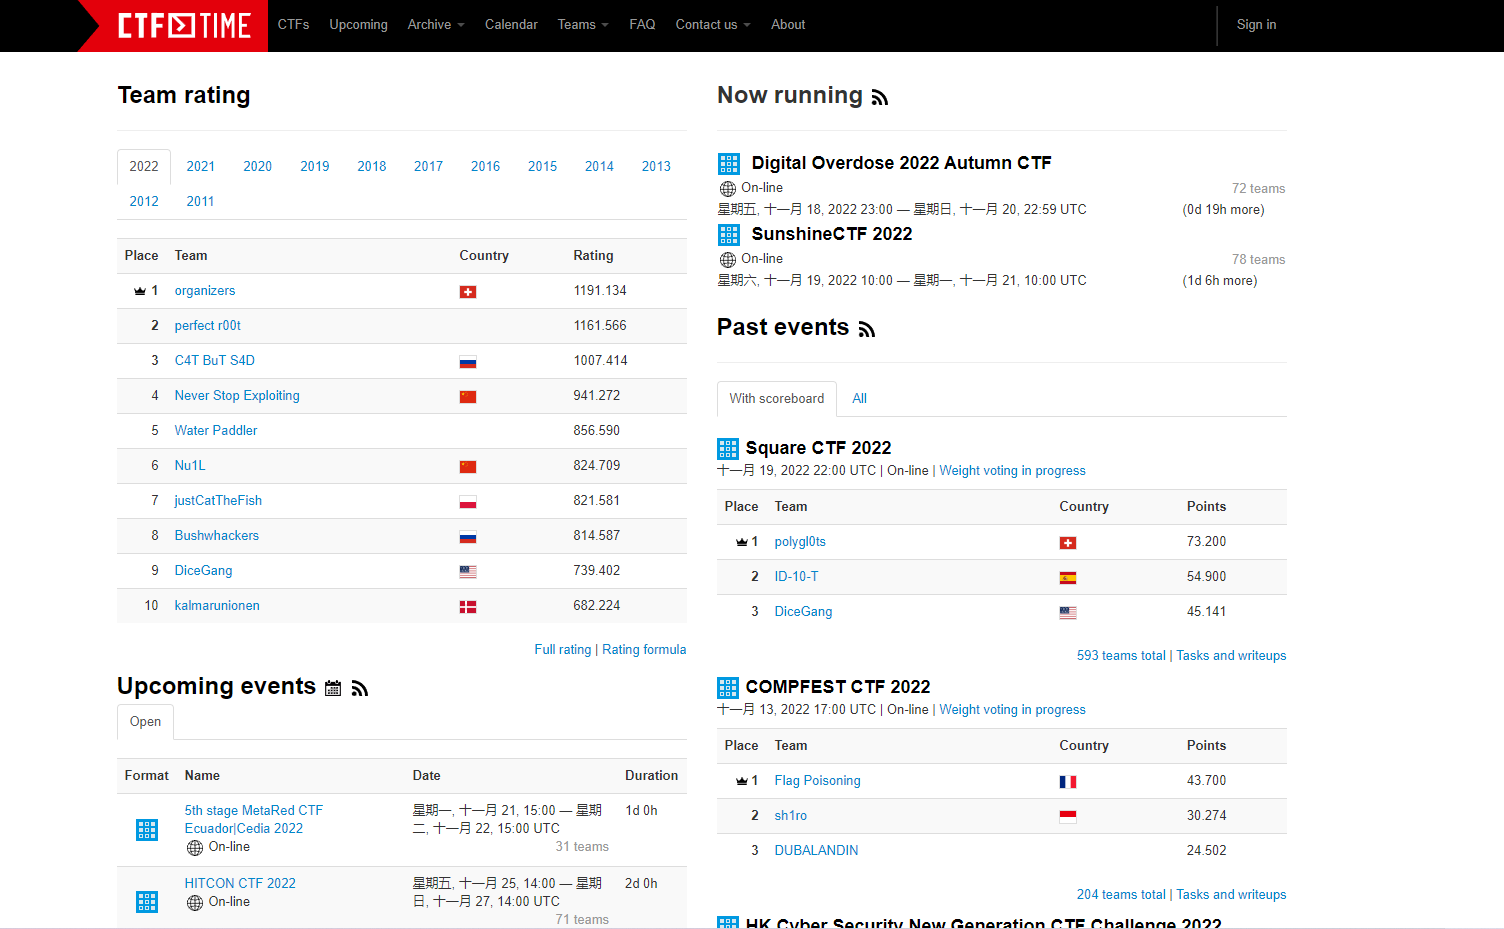
Task: View Rating formula page
Action: pos(644,650)
